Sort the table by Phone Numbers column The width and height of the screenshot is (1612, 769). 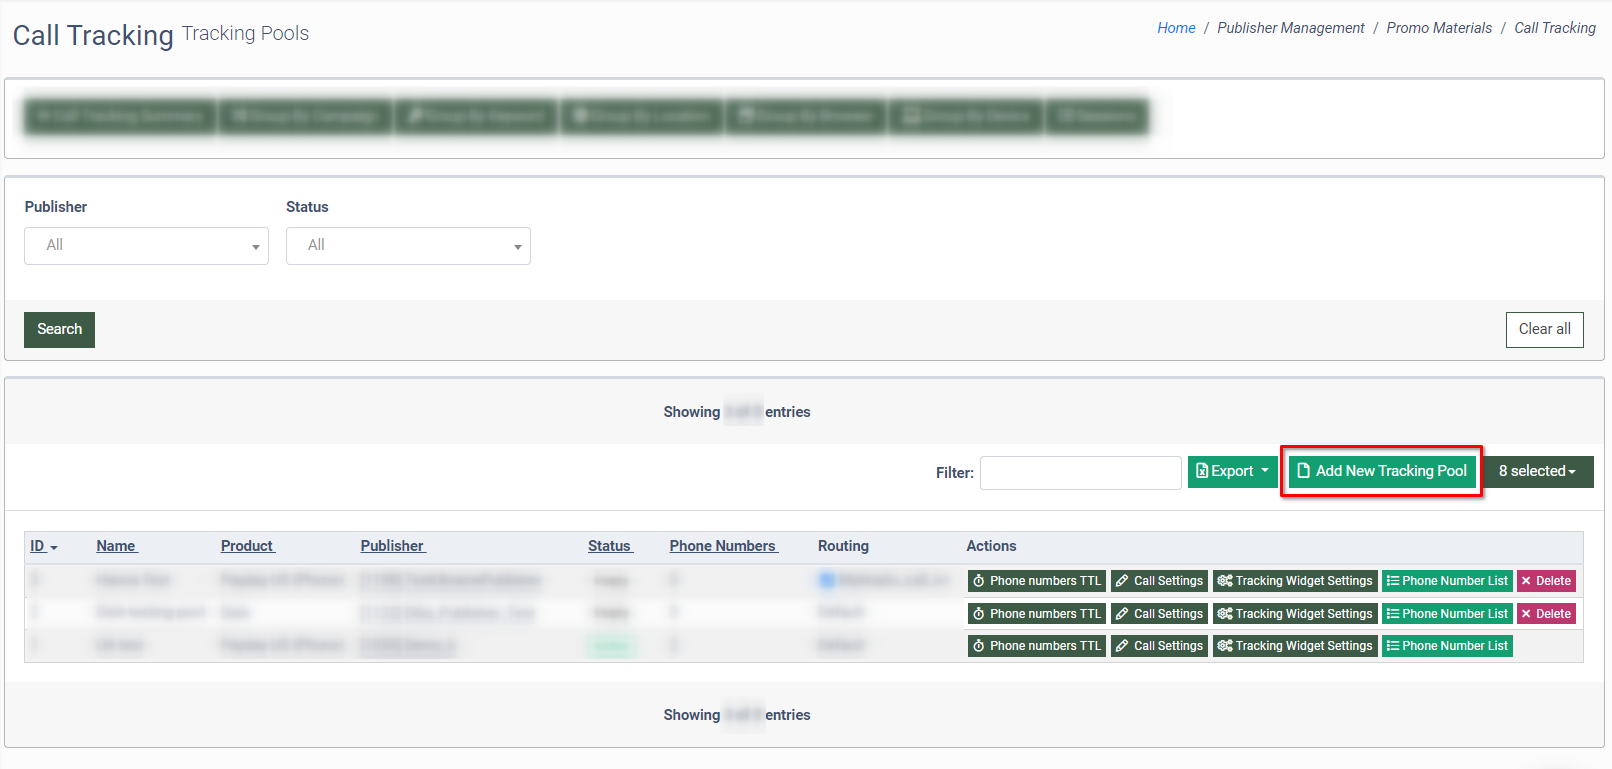723,546
